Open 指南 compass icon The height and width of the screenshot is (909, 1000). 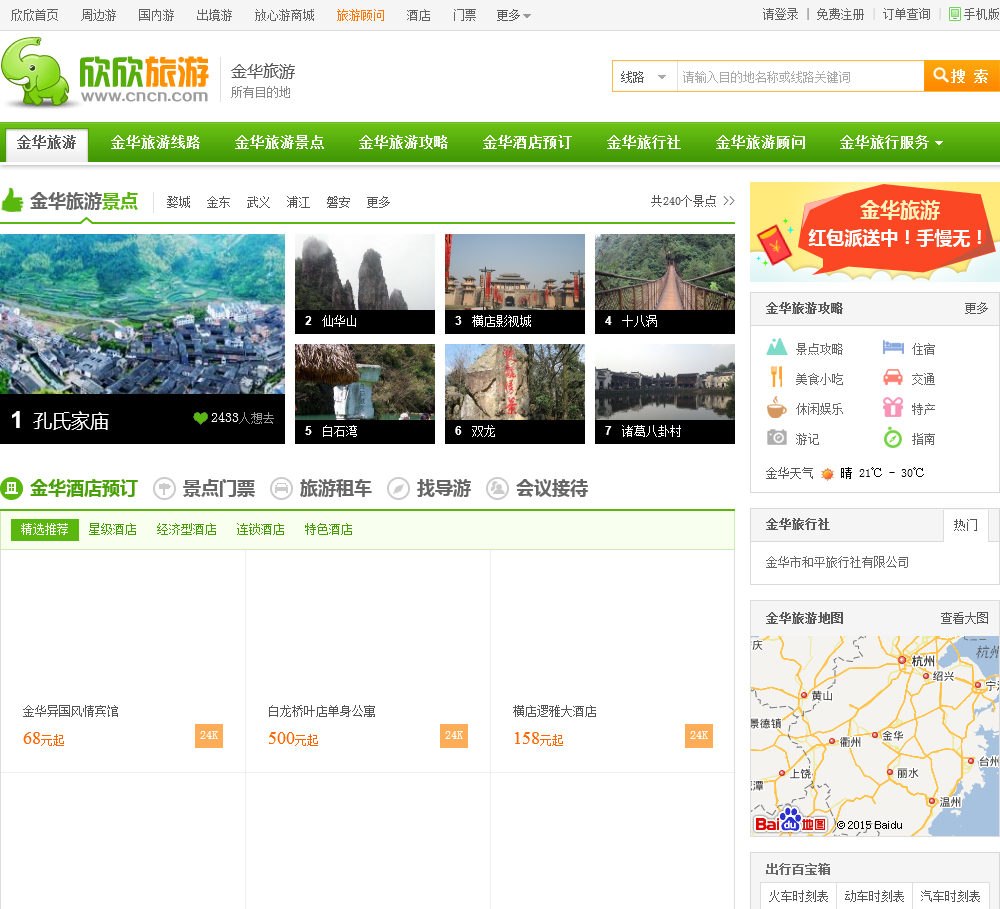point(893,438)
